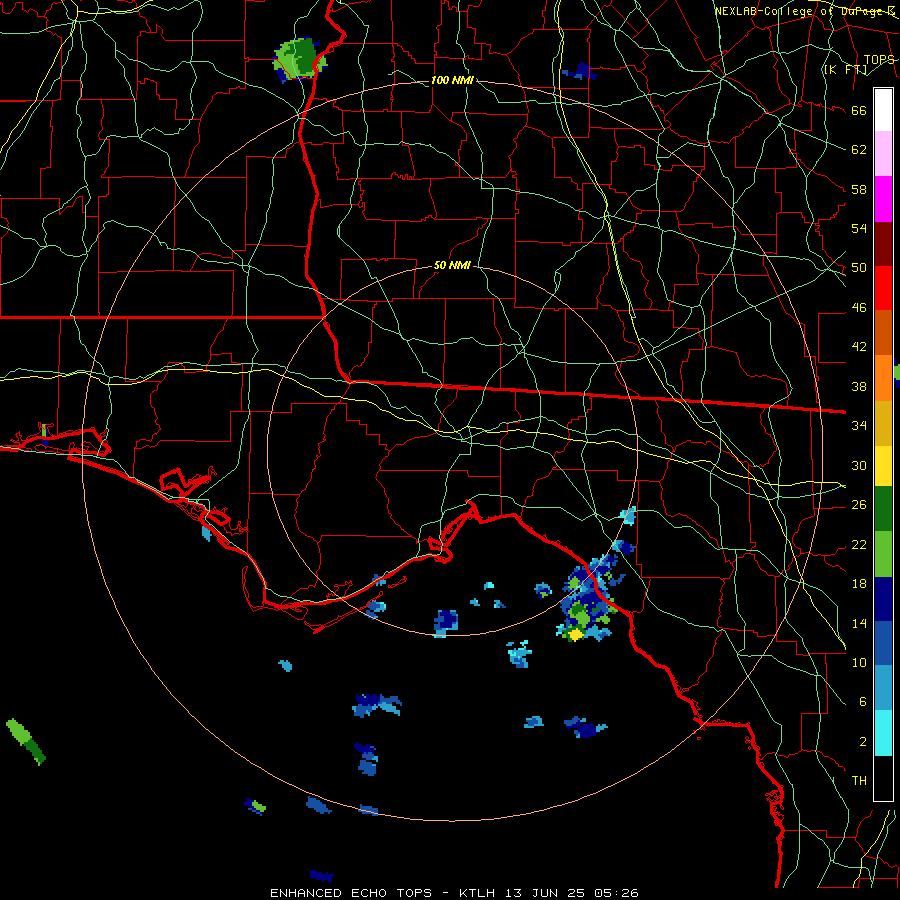Click the magenta swatch on the color scale
Image resolution: width=900 pixels, height=900 pixels.
tap(883, 199)
